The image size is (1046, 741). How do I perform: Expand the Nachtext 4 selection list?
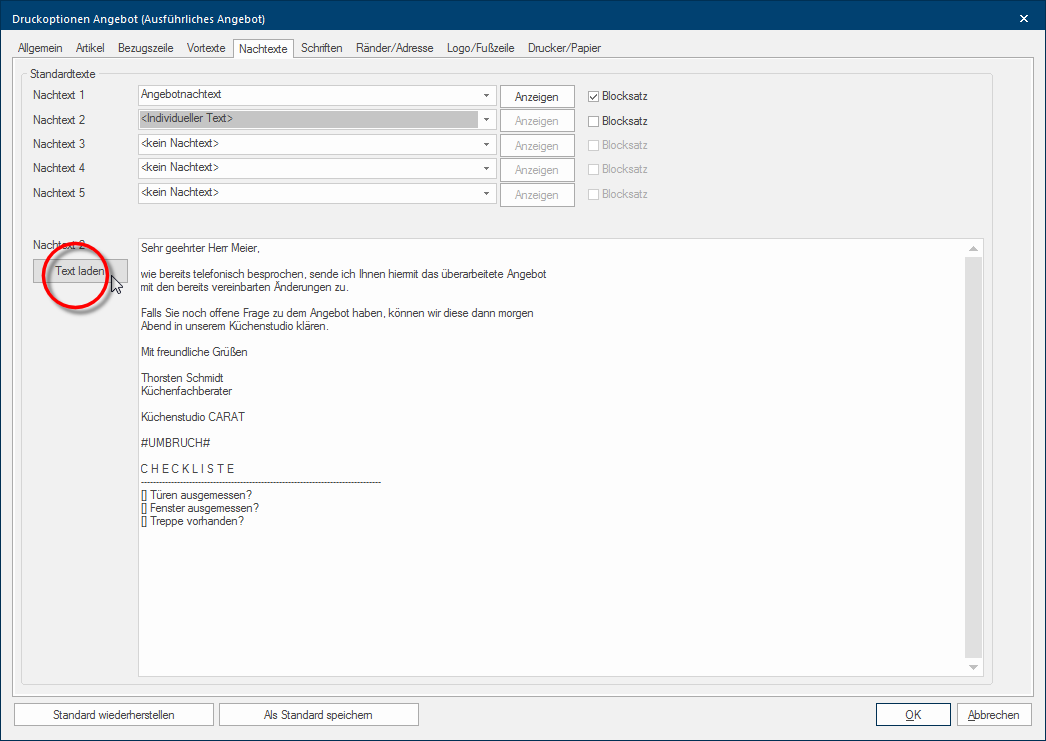[486, 168]
